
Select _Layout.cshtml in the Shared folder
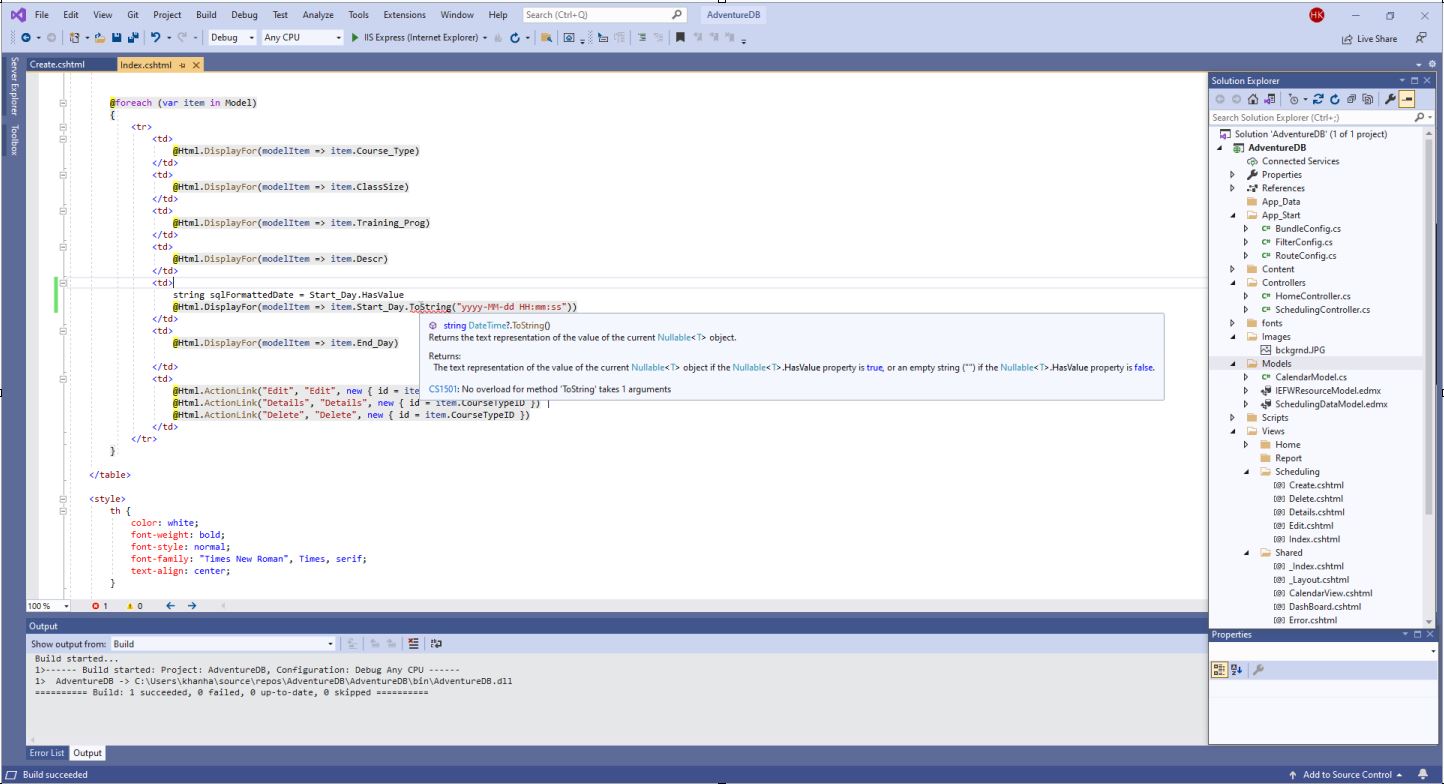pos(1318,580)
